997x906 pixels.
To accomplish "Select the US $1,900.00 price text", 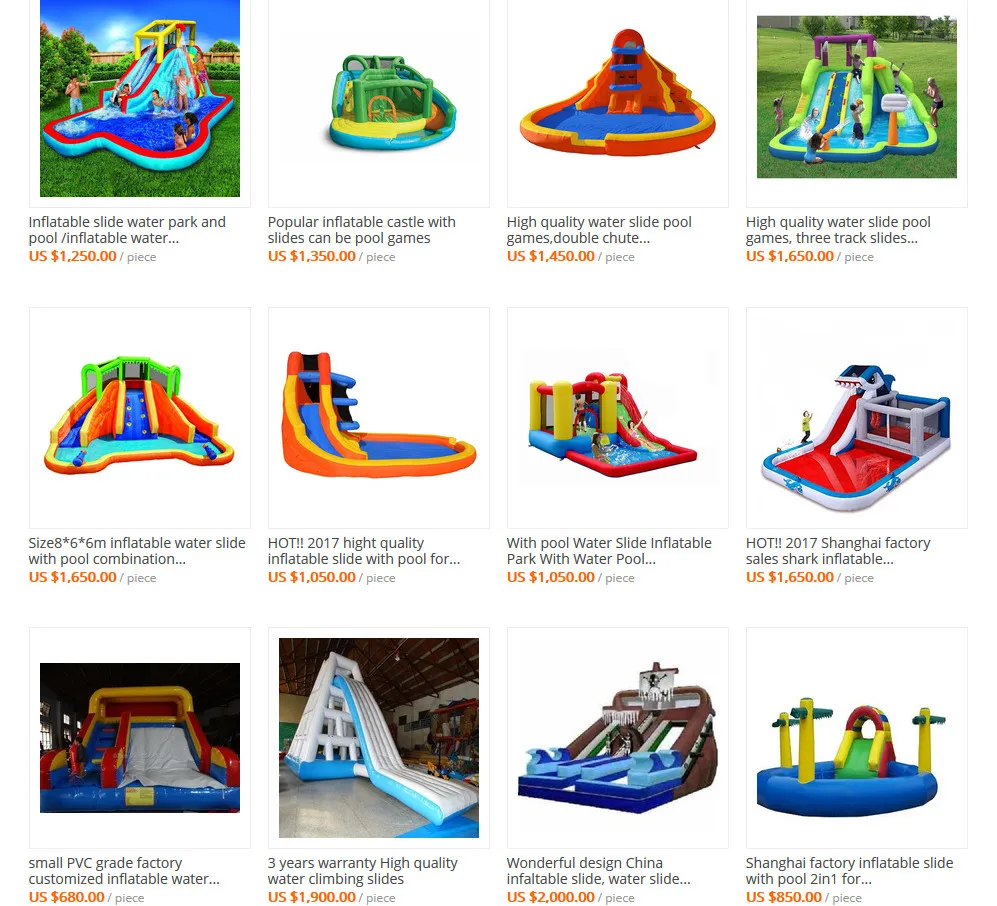I will (312, 897).
